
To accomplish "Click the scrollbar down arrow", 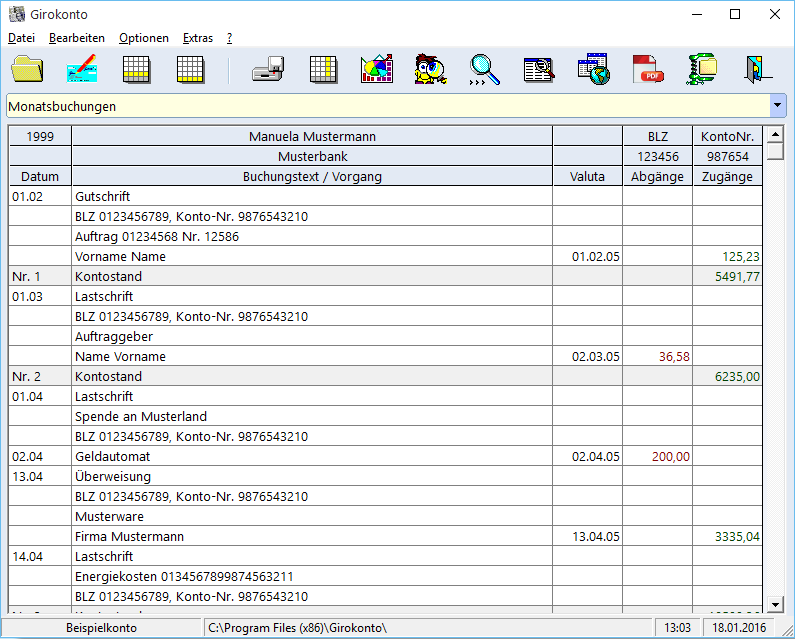I will 775,604.
